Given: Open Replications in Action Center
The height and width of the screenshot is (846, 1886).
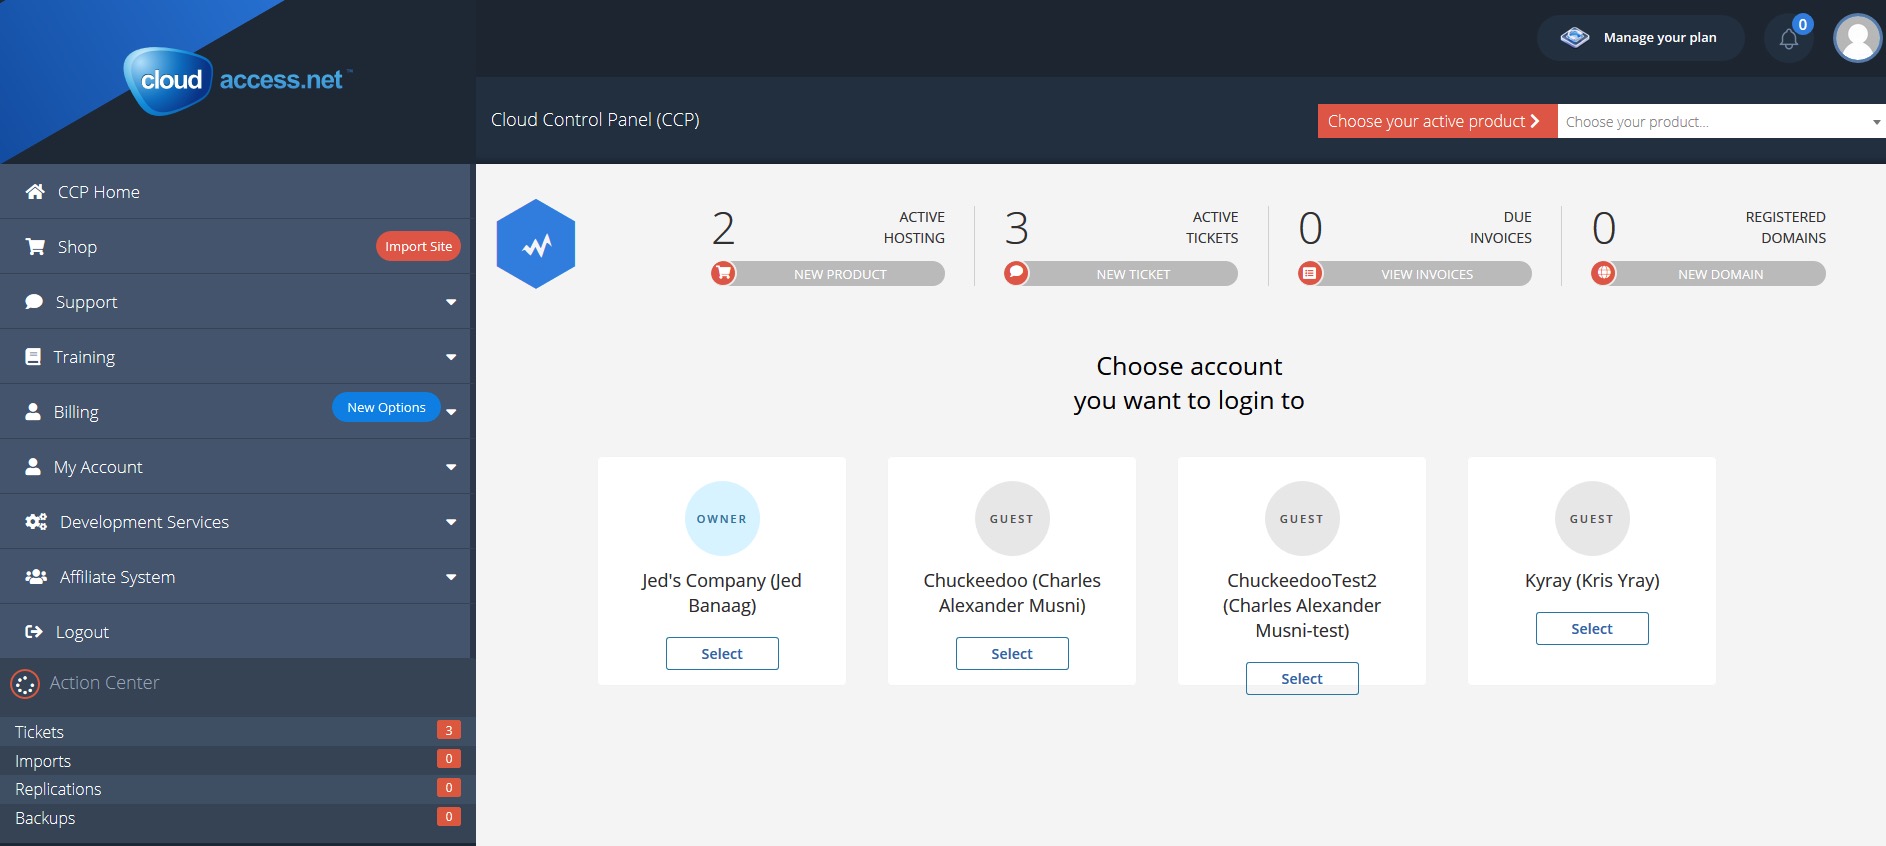Looking at the screenshot, I should [238, 788].
